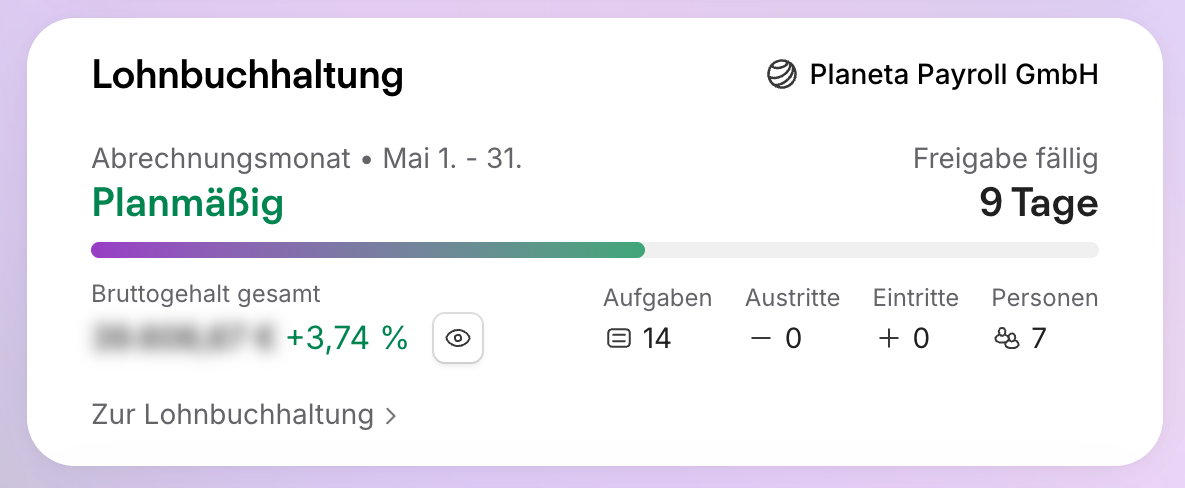Click the green Planmäßig status text
The width and height of the screenshot is (1185, 488).
tap(187, 204)
